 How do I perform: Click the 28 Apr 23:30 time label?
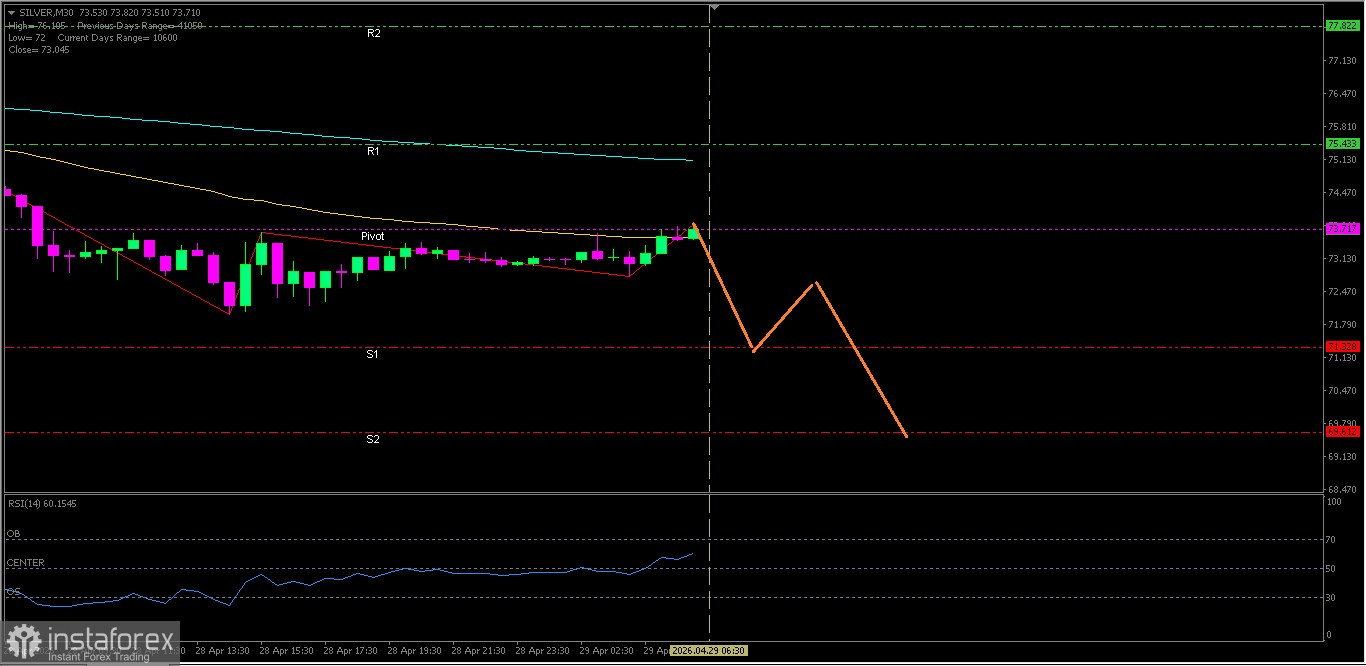point(542,650)
